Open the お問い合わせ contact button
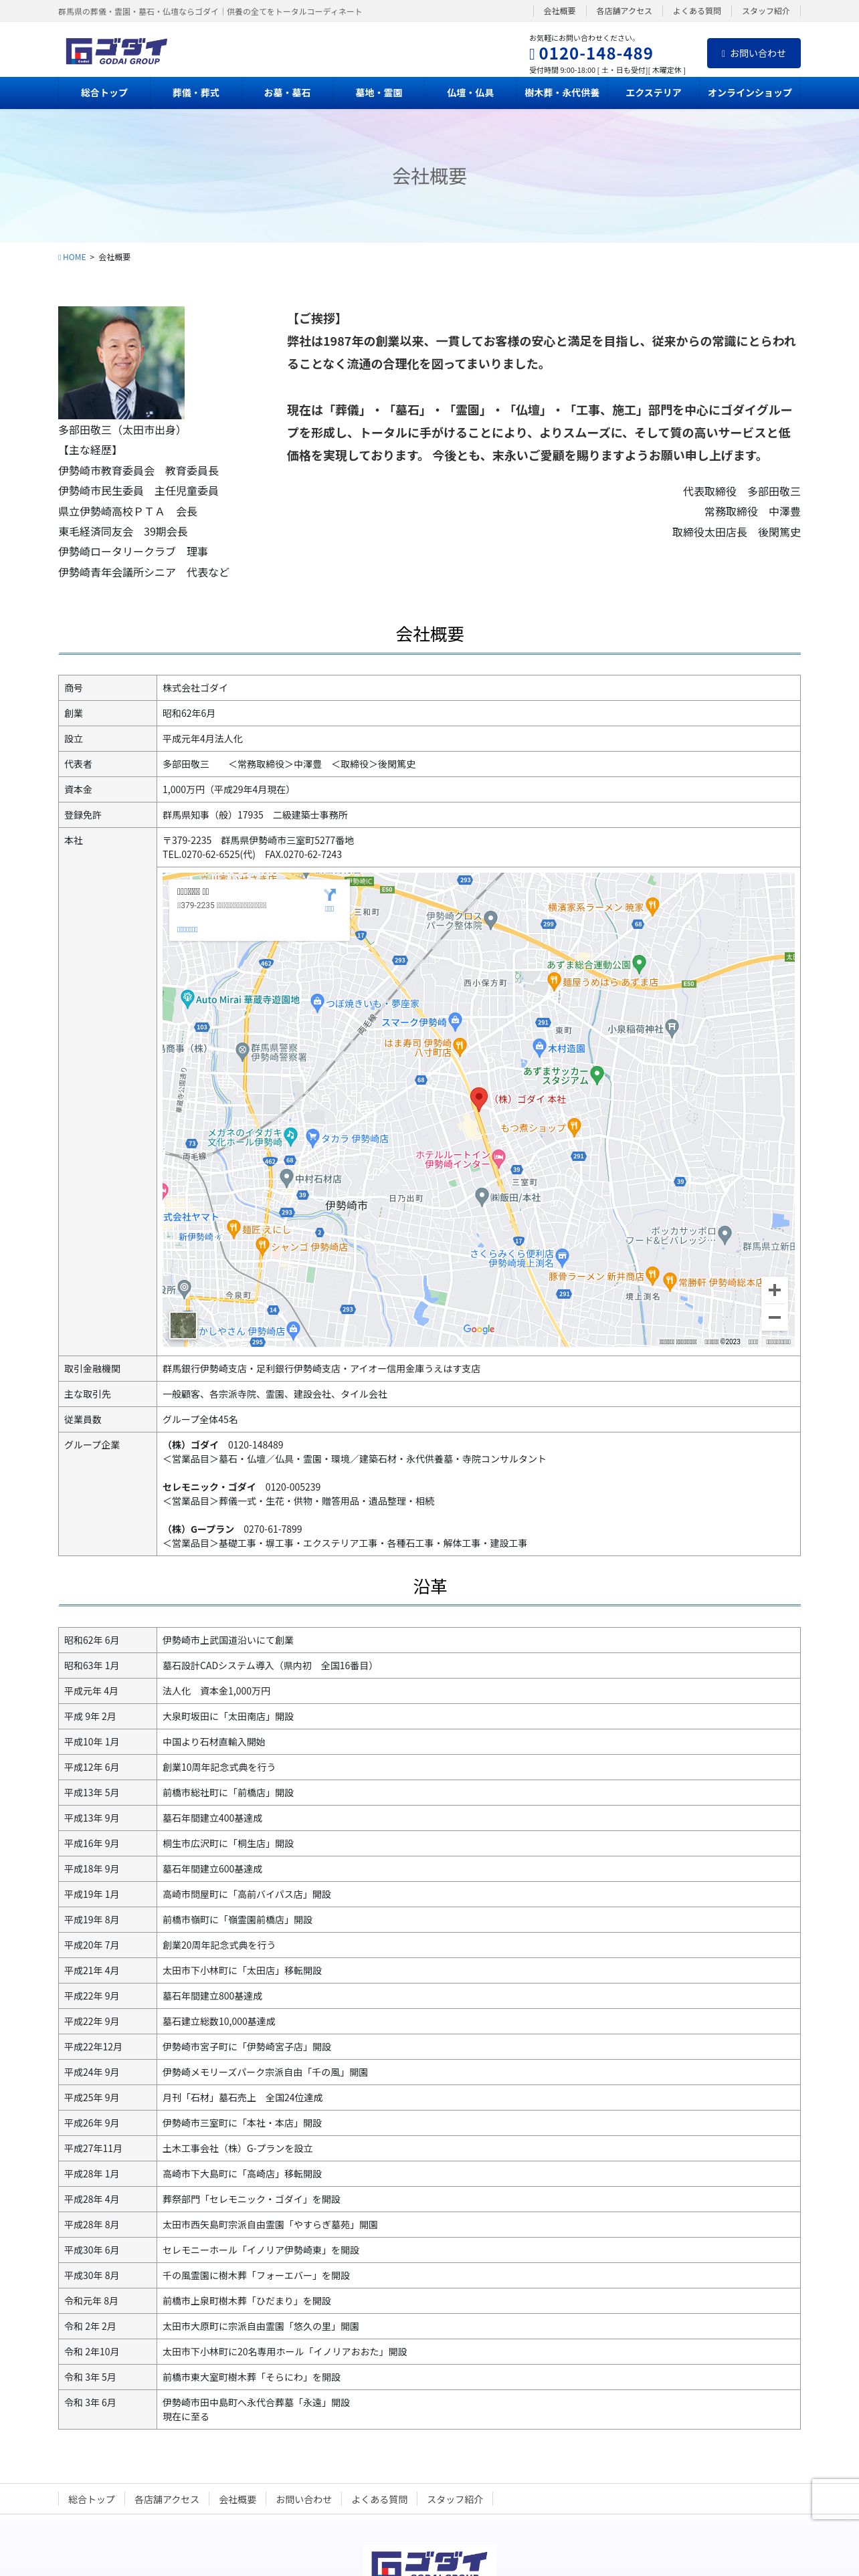Screen dimensions: 859x2576 (x=753, y=53)
